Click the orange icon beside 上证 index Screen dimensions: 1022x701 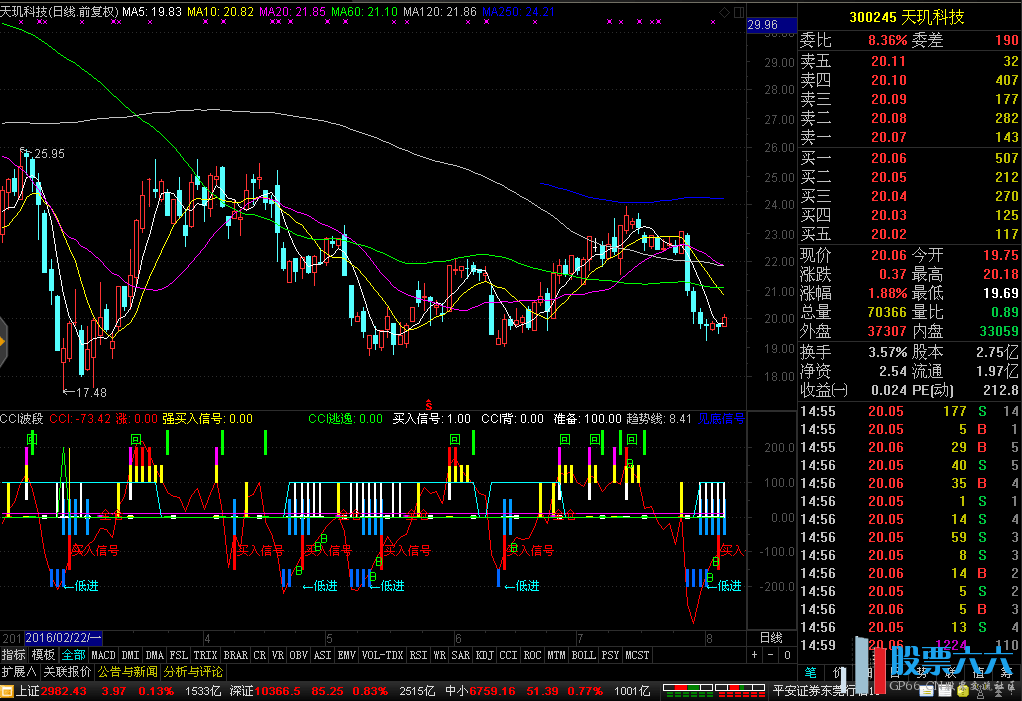(x=7, y=690)
